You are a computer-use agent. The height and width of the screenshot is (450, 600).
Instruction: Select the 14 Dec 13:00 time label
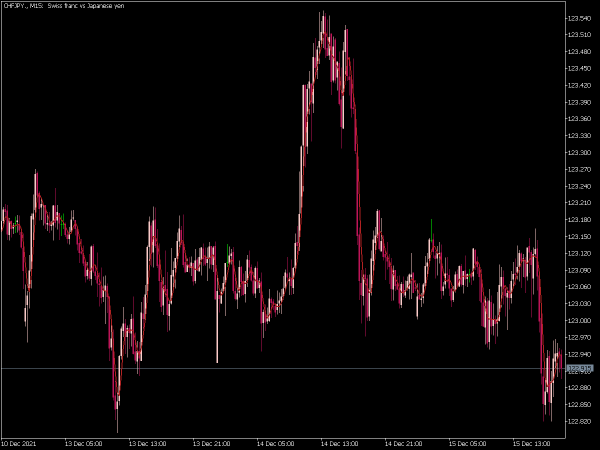(x=339, y=444)
